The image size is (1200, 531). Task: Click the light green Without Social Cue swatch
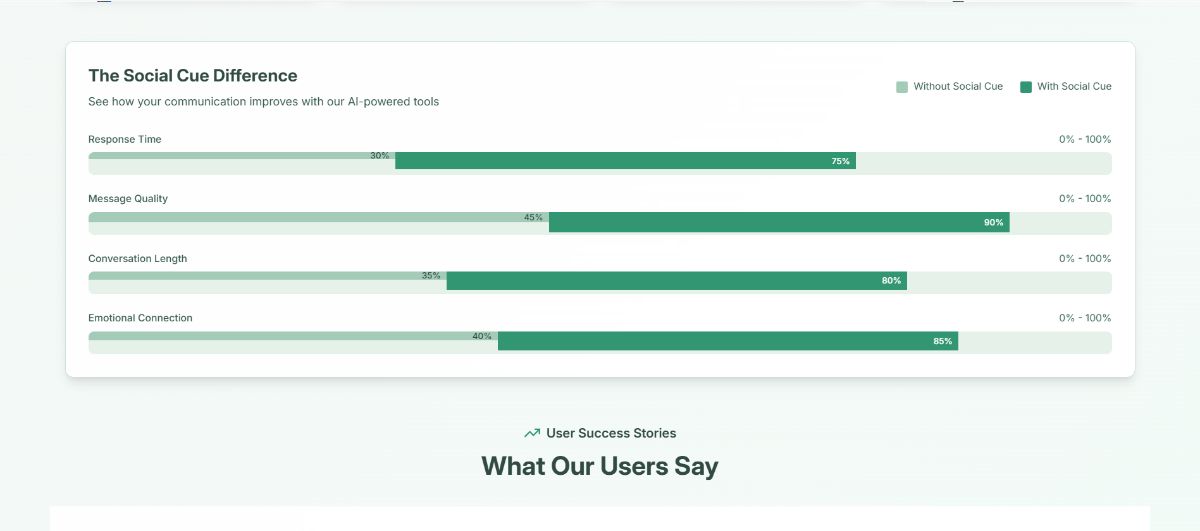[x=902, y=87]
